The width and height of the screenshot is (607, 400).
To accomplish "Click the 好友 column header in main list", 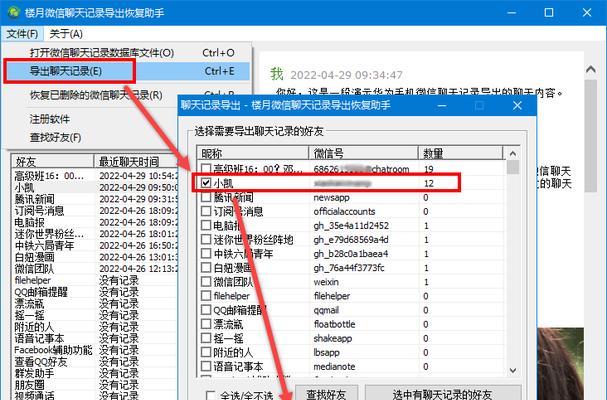I will [53, 161].
